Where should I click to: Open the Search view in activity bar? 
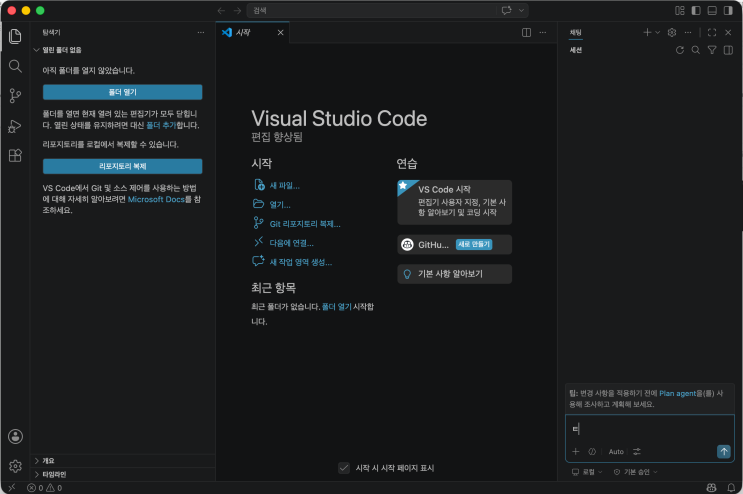pos(15,66)
